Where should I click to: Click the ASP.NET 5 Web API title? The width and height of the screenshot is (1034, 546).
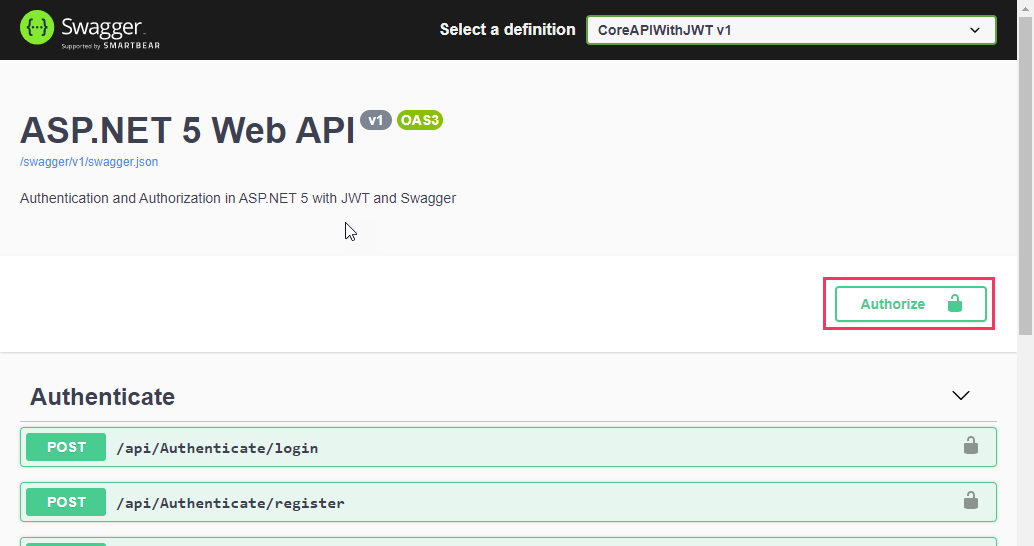187,130
